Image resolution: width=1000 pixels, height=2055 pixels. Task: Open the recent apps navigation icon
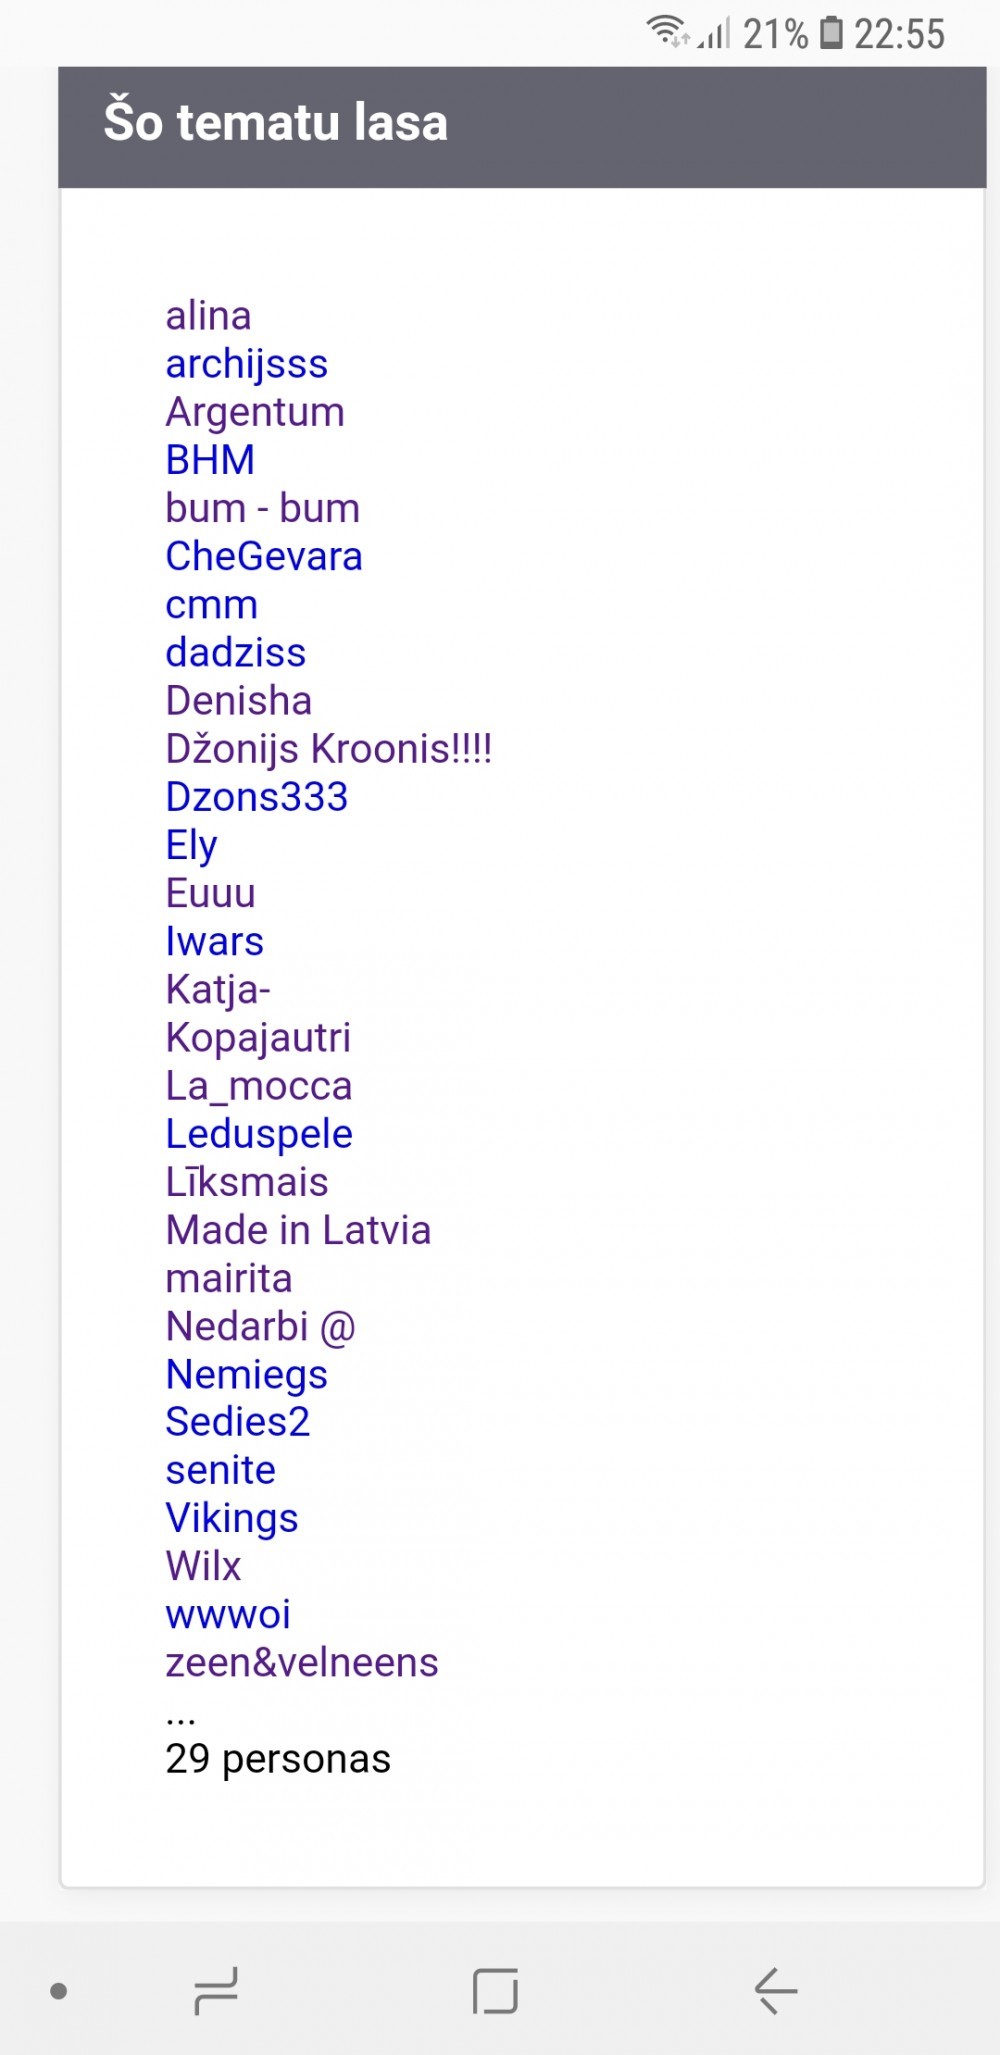coord(216,1990)
